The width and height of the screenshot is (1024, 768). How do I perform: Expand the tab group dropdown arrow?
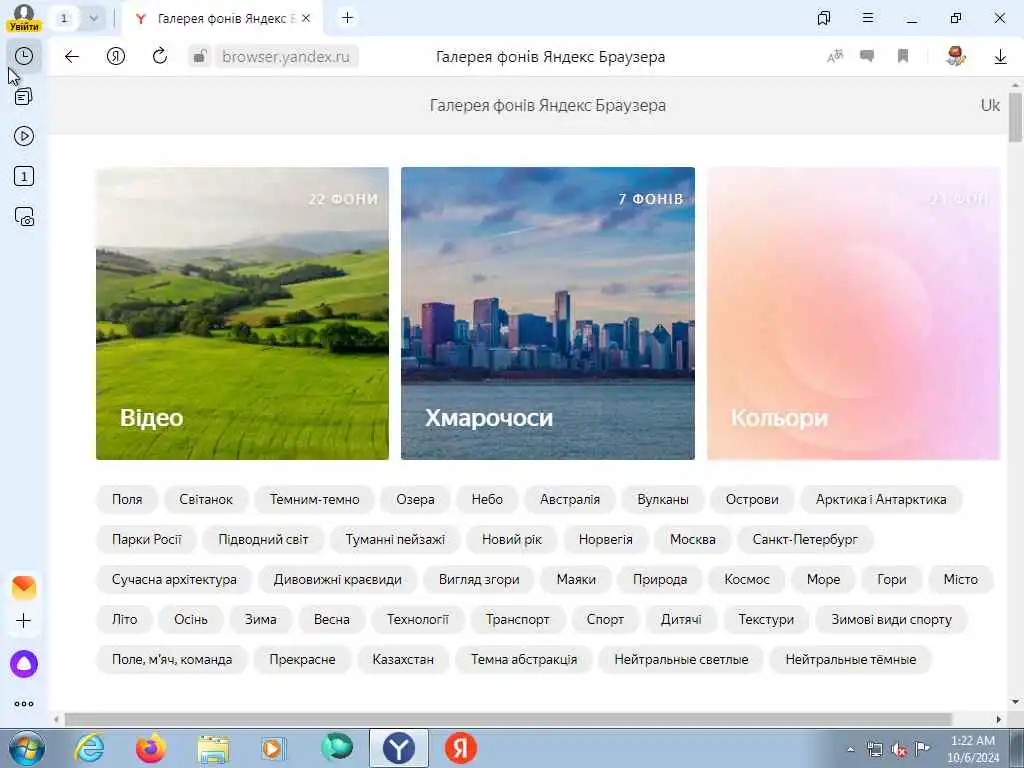(93, 18)
